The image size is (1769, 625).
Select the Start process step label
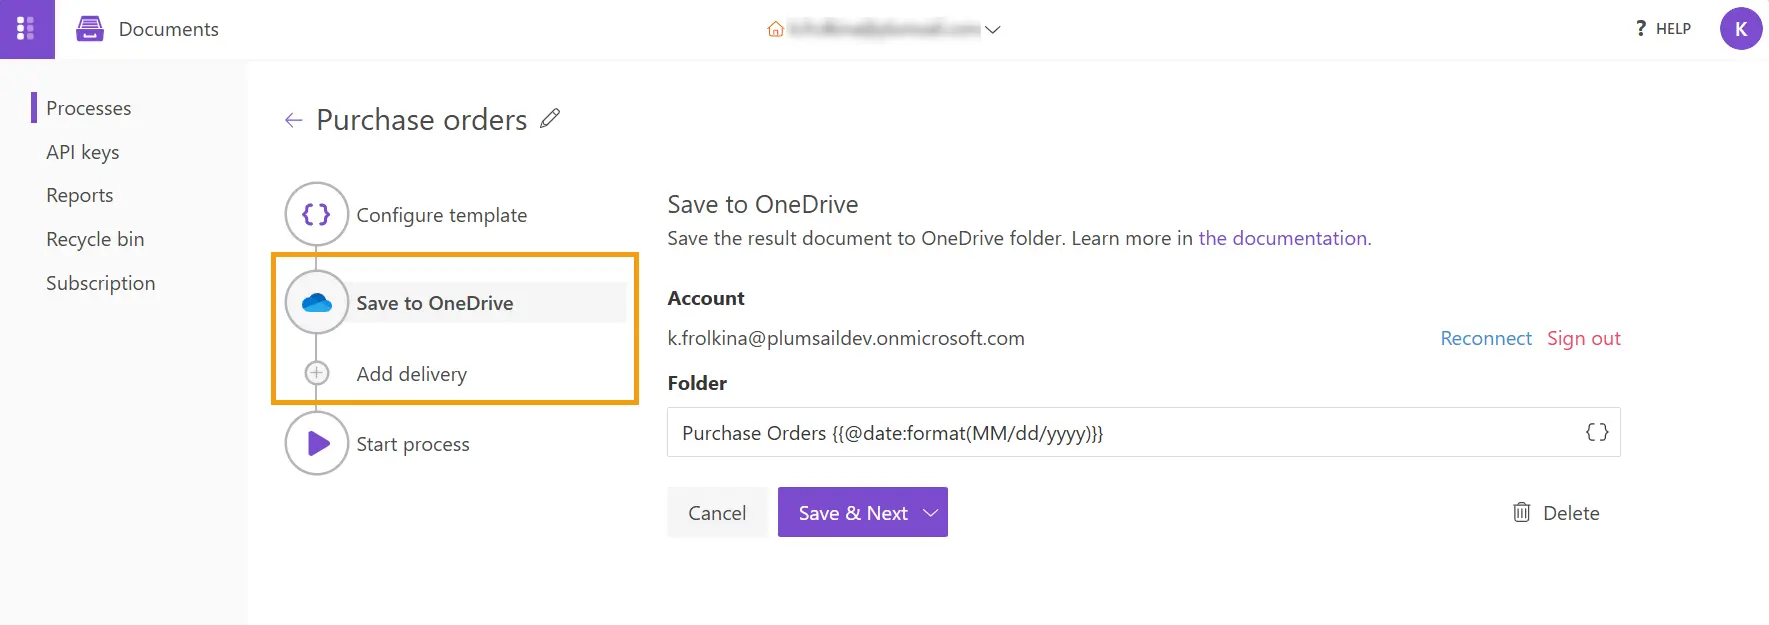(412, 444)
